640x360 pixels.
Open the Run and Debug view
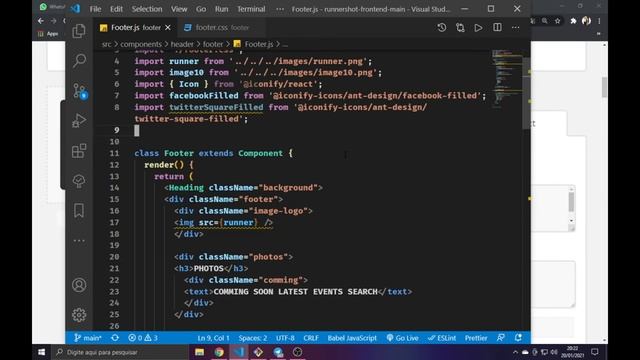click(79, 121)
